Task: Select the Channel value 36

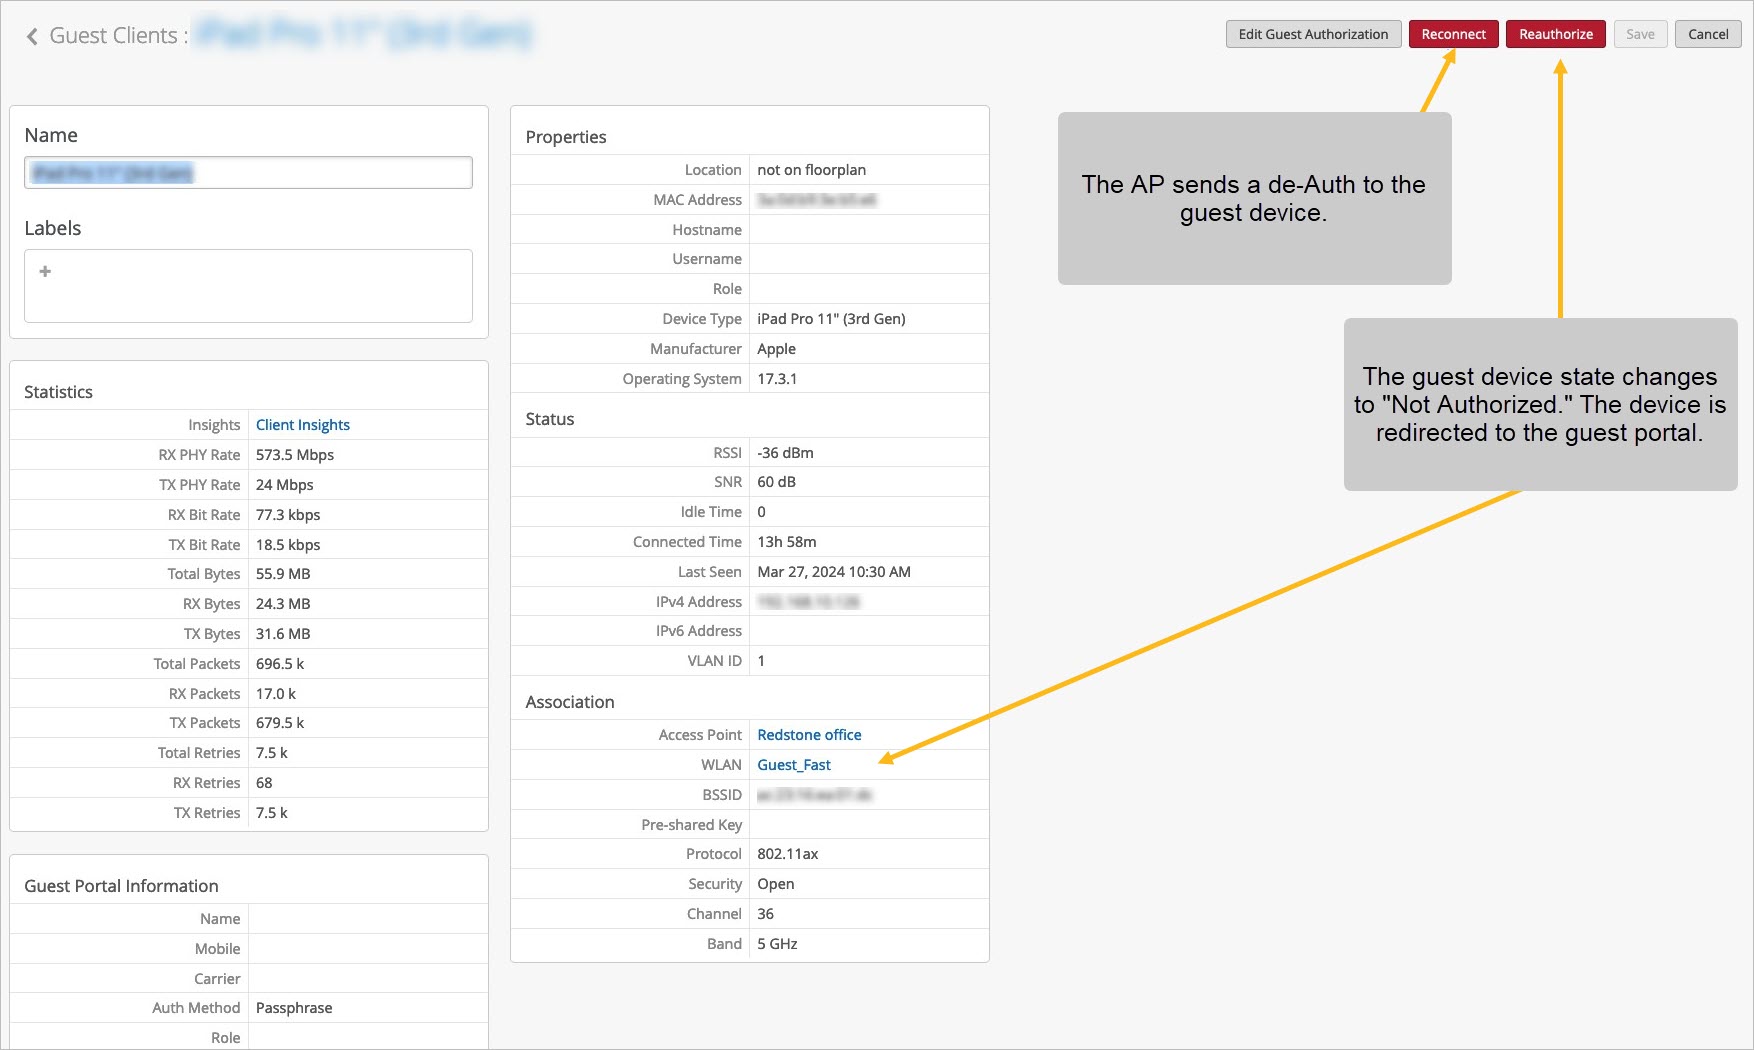Action: 765,914
